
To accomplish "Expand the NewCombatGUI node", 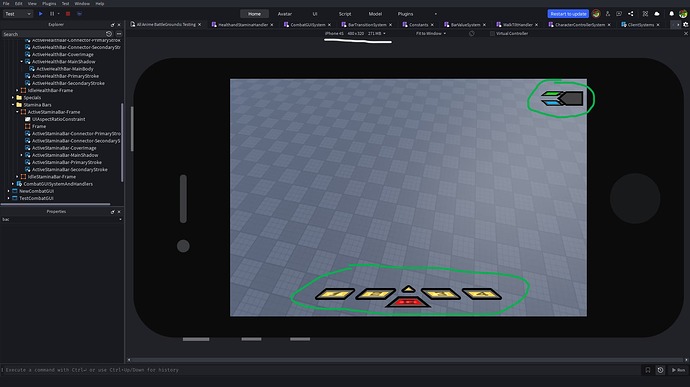I will [x=8, y=191].
